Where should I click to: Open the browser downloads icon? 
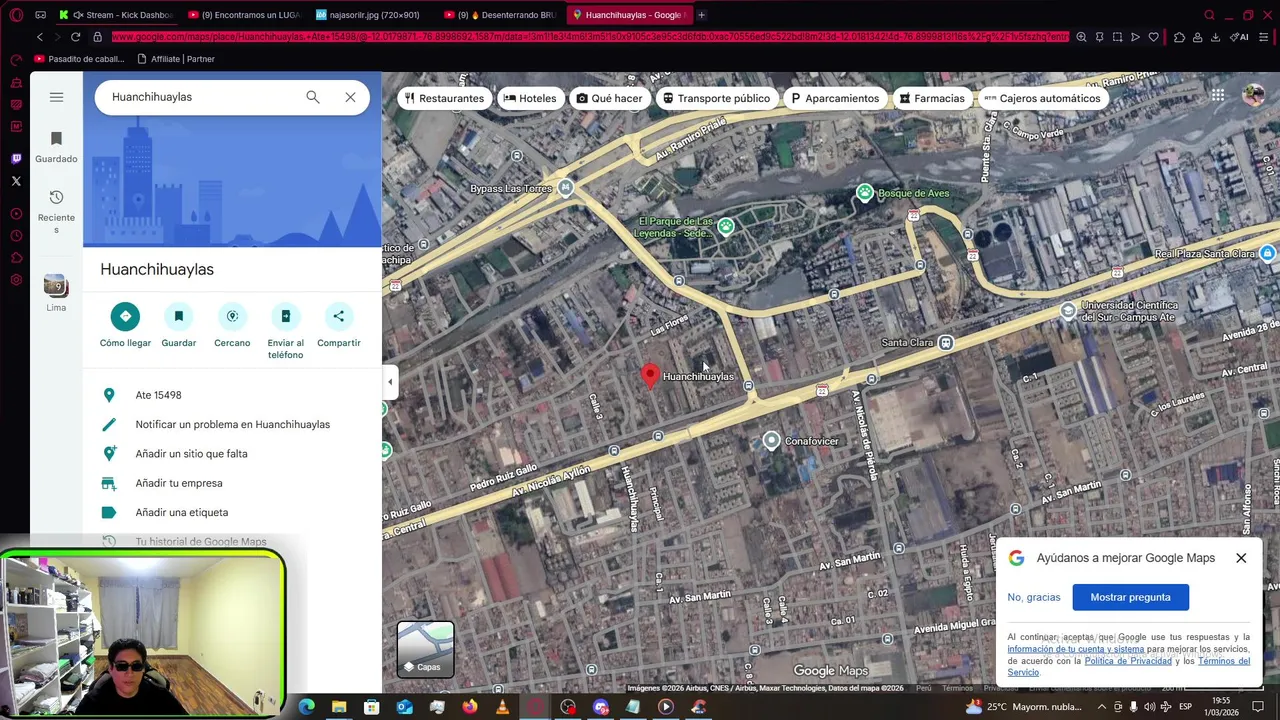click(x=1215, y=37)
